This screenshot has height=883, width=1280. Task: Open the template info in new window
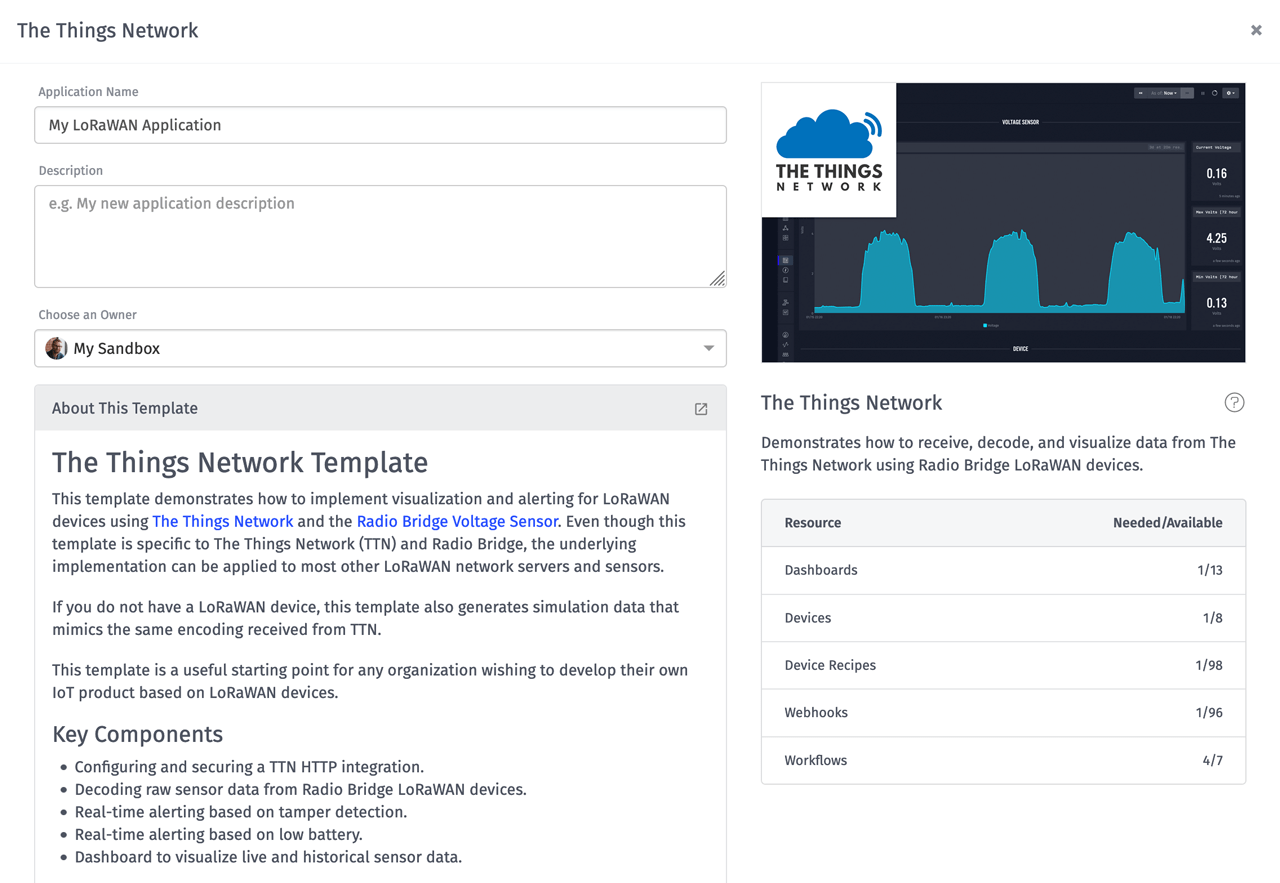tap(701, 409)
